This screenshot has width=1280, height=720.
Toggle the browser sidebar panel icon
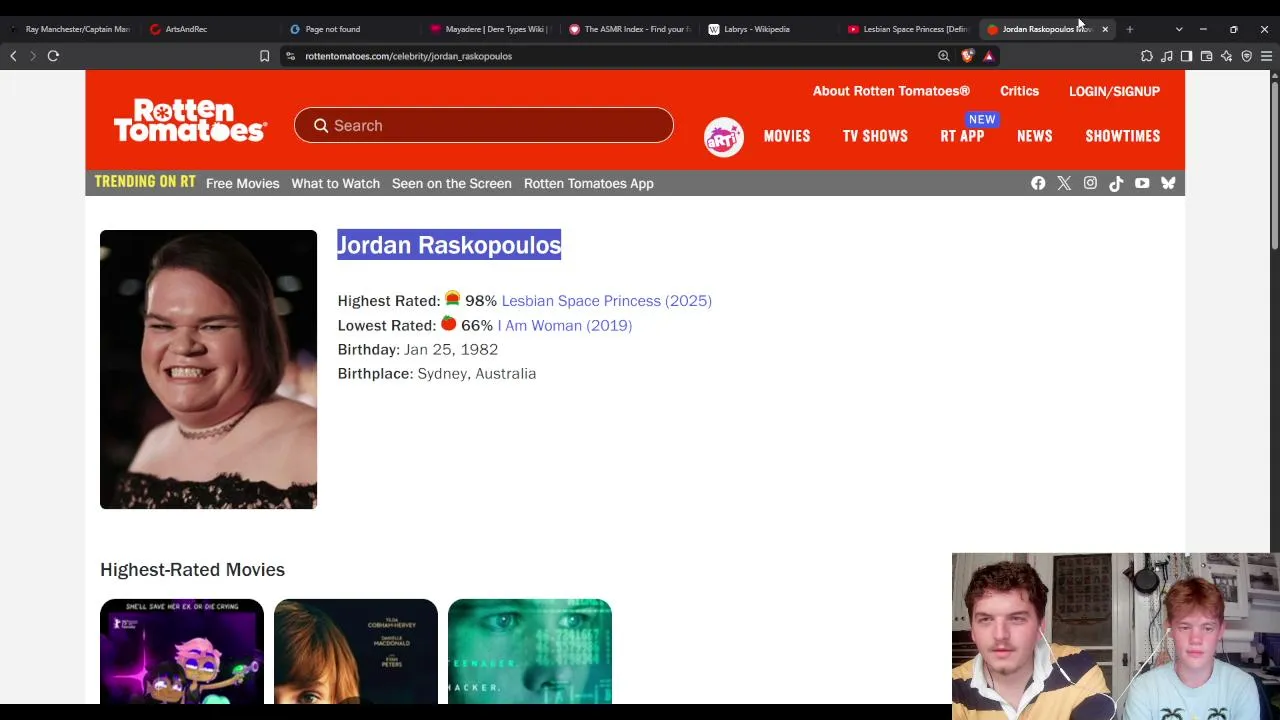click(x=1186, y=56)
